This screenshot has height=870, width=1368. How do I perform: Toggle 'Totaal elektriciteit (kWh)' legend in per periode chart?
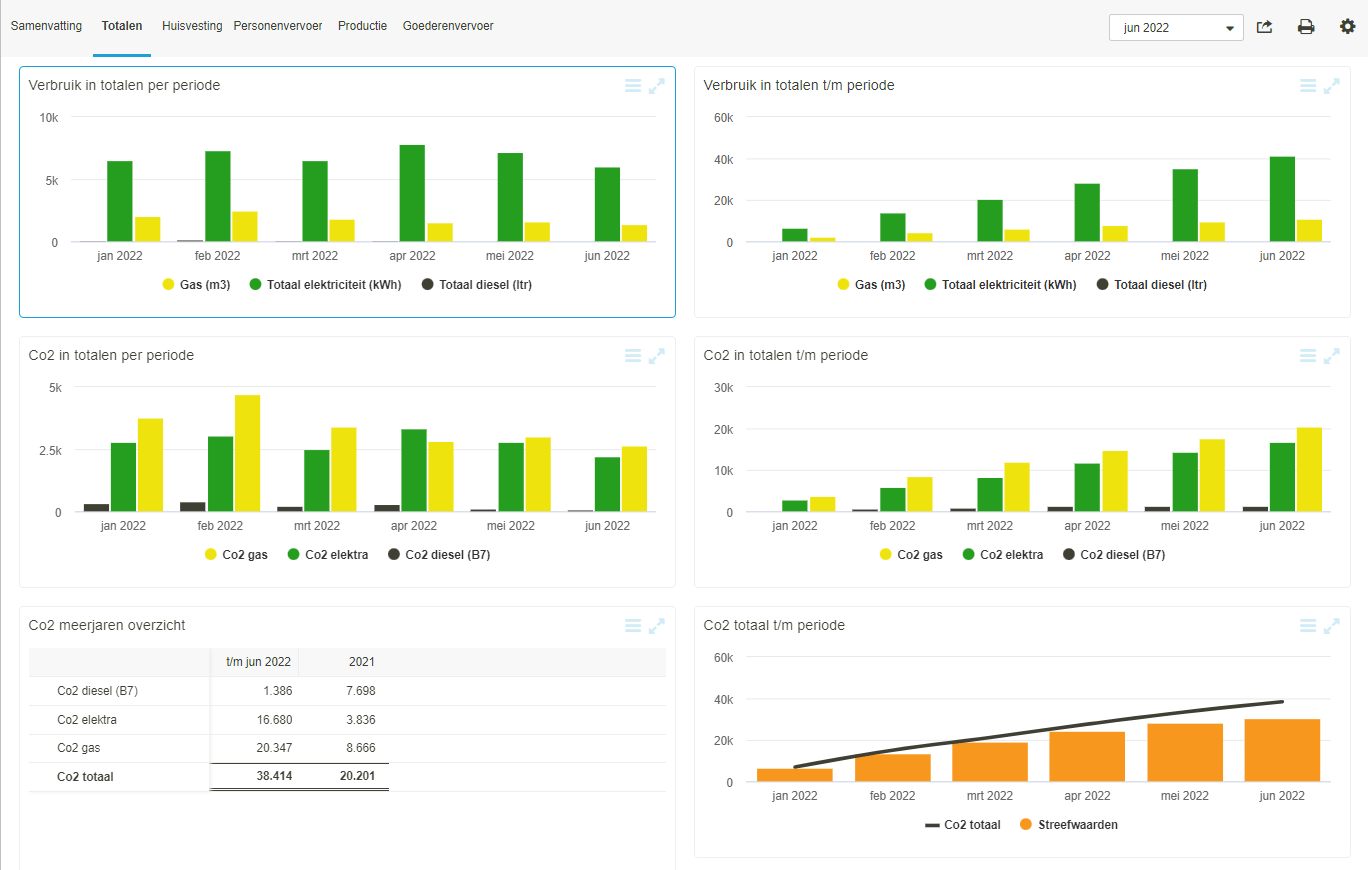tap(325, 285)
